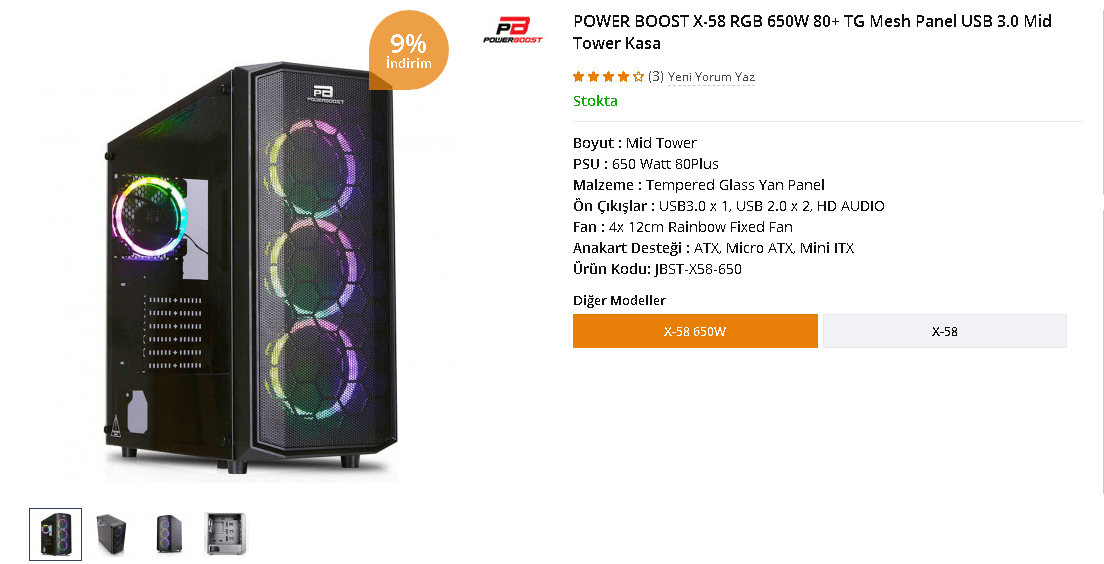Click the Yeni Yorum Yaz link
Image resolution: width=1104 pixels, height=564 pixels.
click(711, 77)
